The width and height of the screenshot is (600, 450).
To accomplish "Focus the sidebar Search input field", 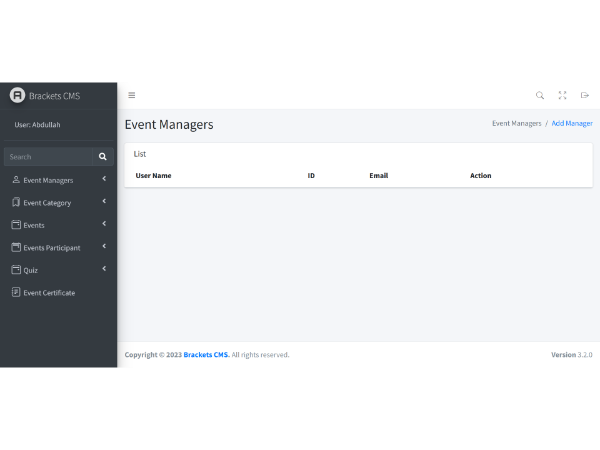I will (48, 157).
